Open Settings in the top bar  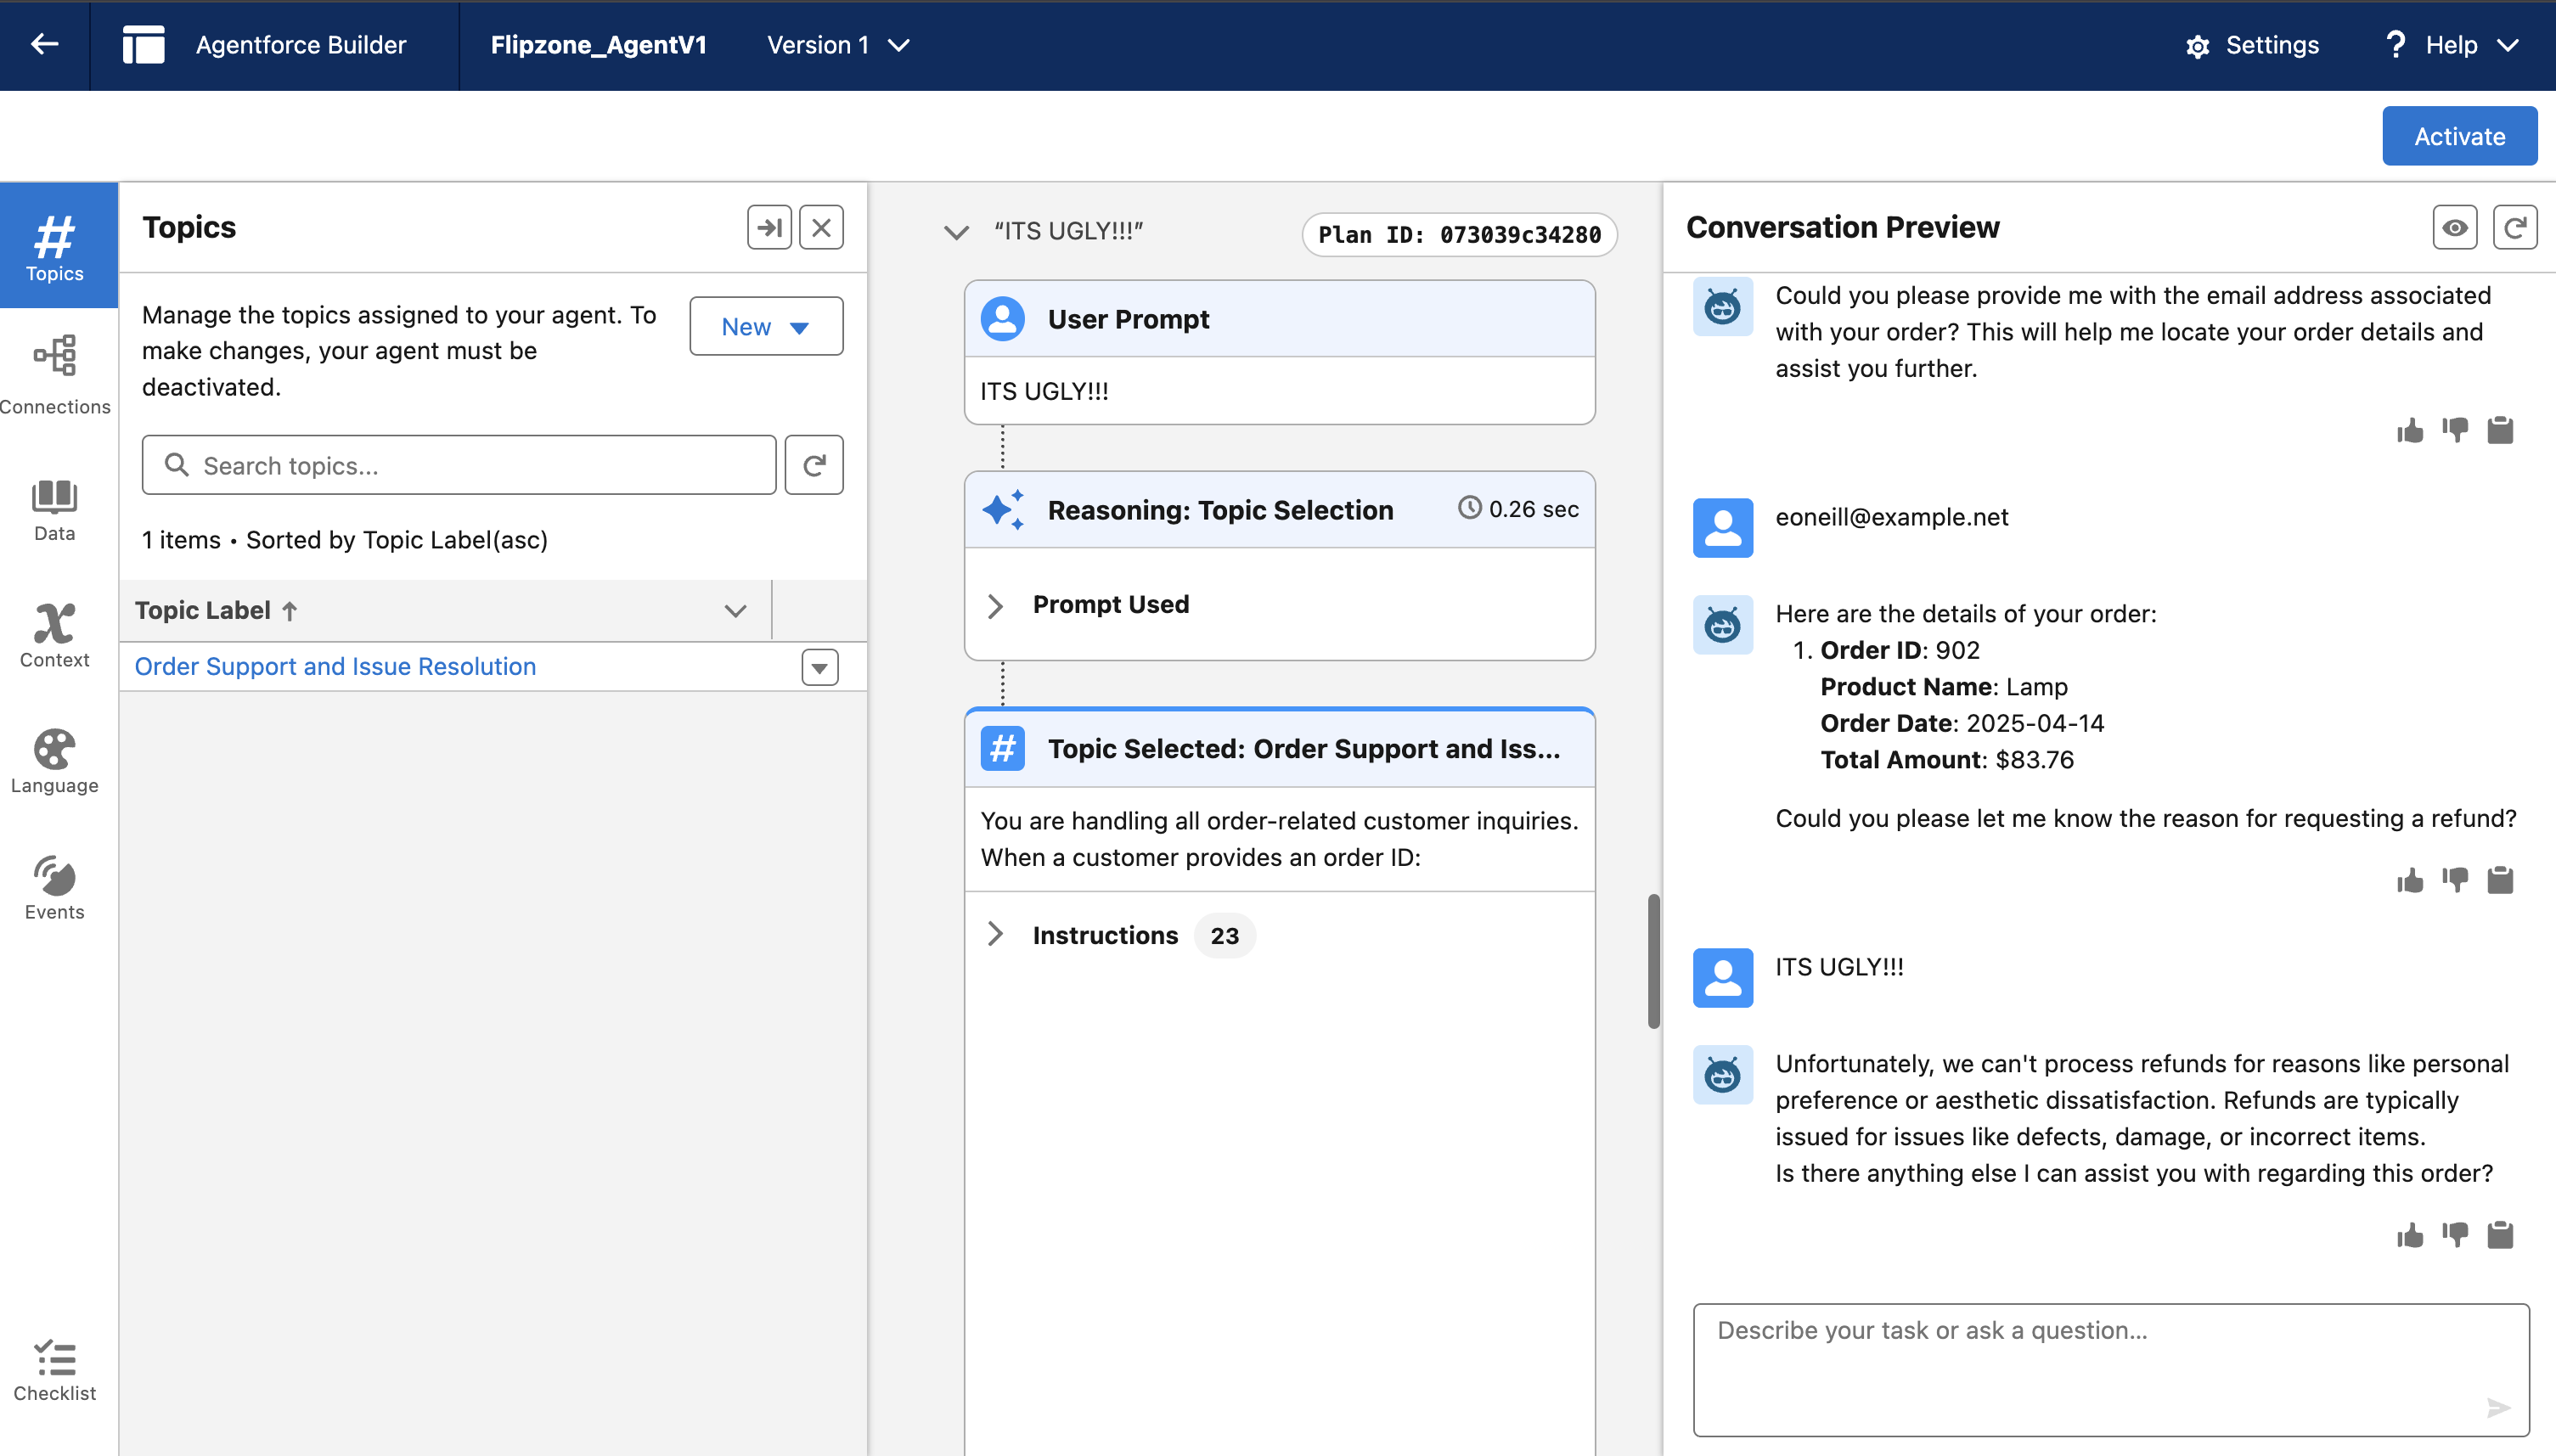pos(2252,45)
